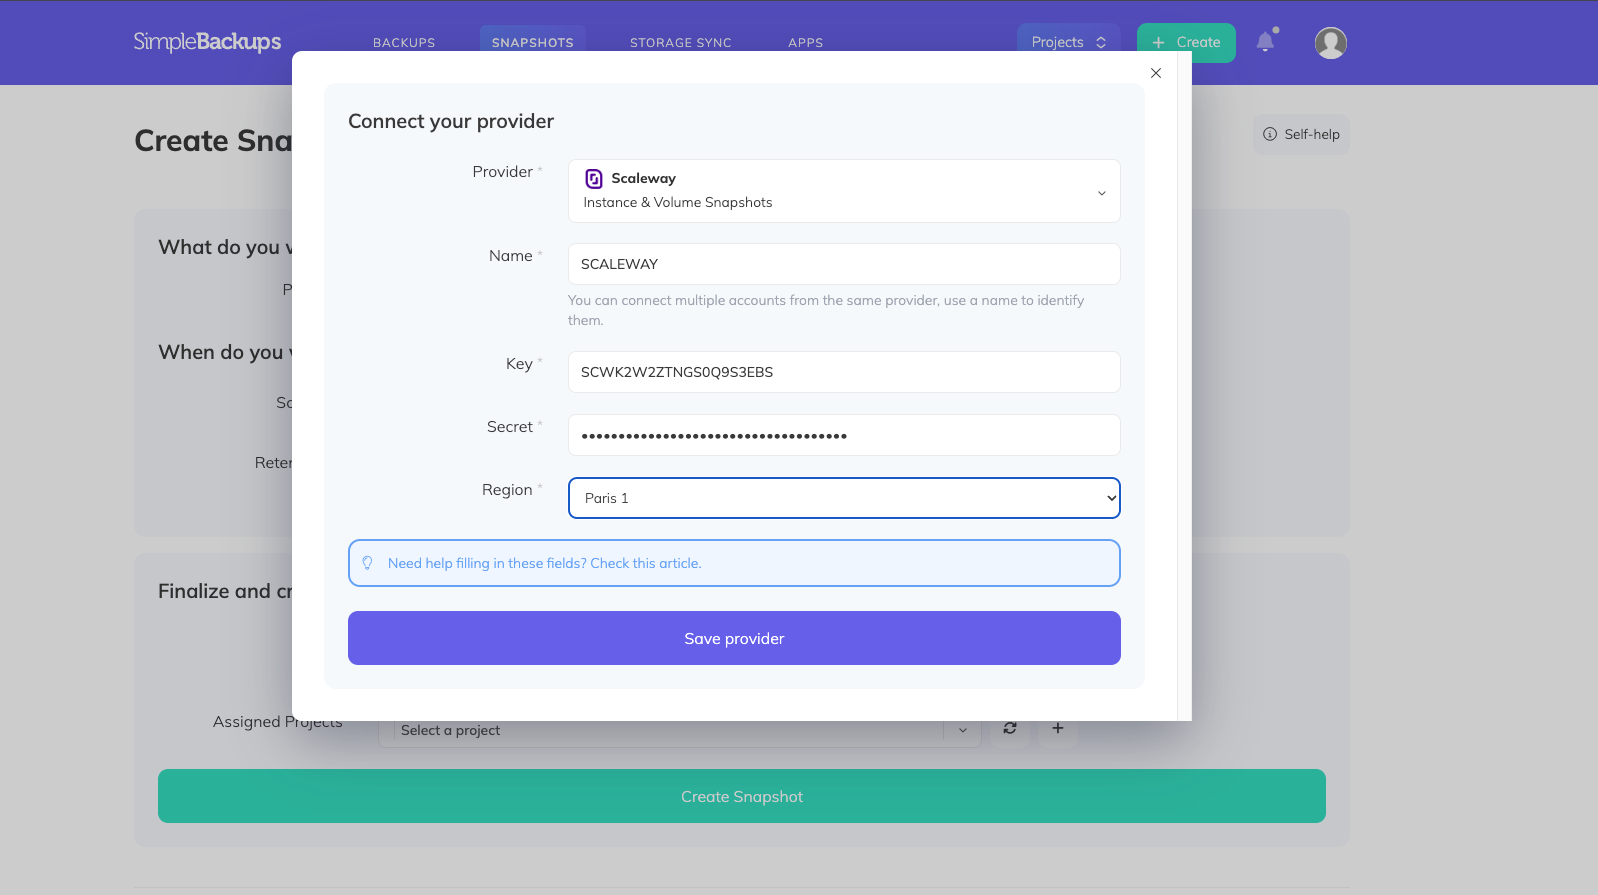Click the refresh projects icon
This screenshot has height=895, width=1598.
tap(1010, 728)
